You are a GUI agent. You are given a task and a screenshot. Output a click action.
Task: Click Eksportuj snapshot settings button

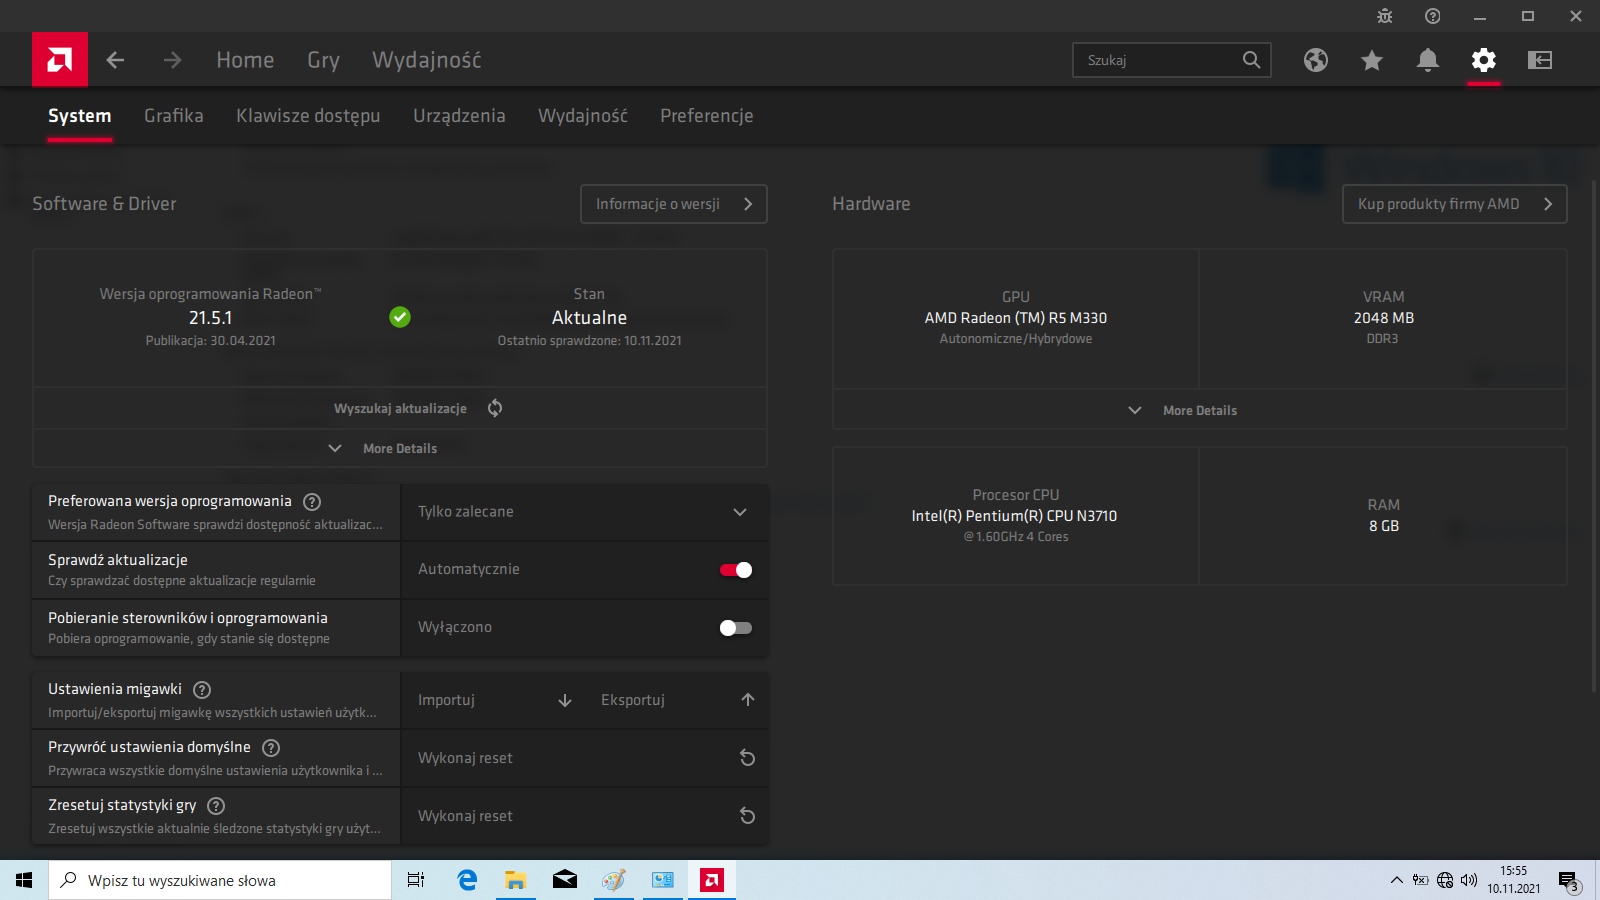point(677,700)
